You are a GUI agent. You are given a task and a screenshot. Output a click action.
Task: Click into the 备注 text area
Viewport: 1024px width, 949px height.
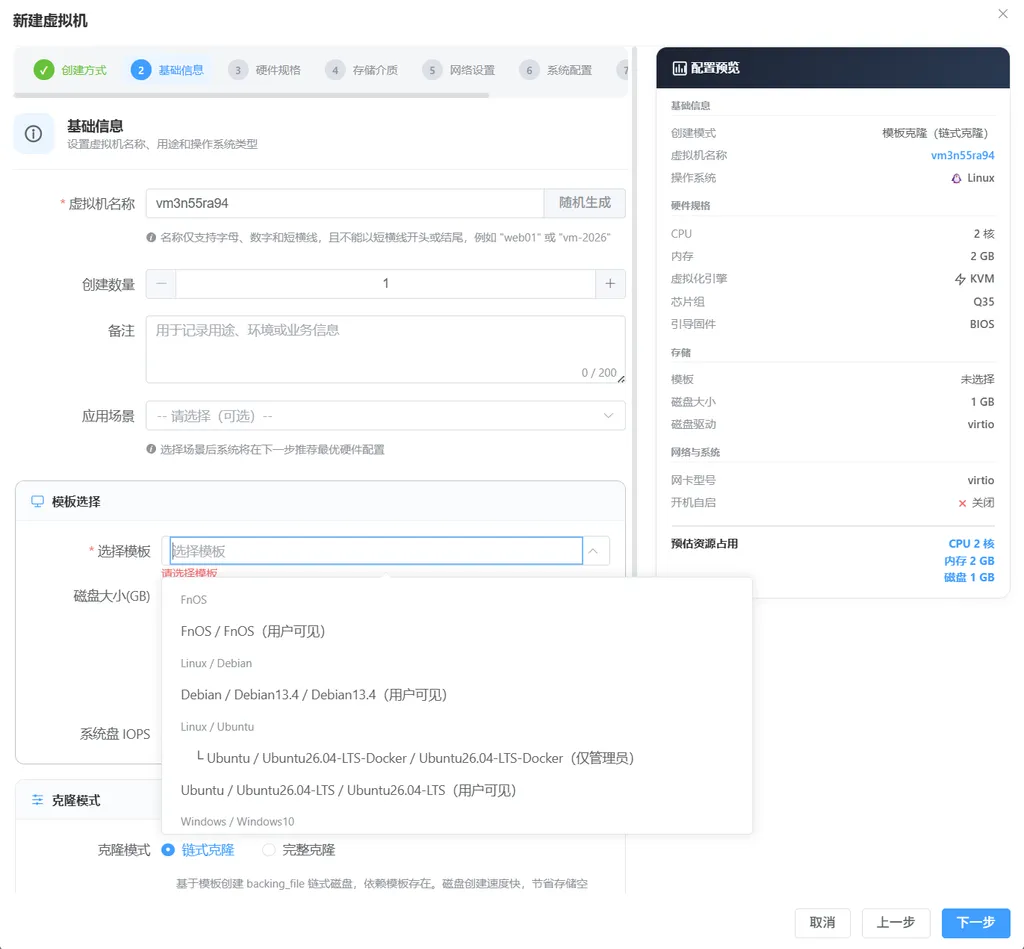(x=385, y=349)
